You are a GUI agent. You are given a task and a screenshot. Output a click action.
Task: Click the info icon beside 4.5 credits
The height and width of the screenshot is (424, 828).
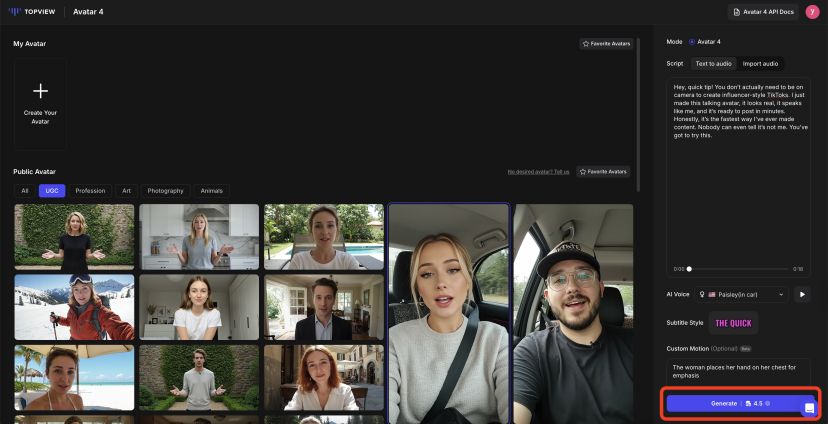768,404
